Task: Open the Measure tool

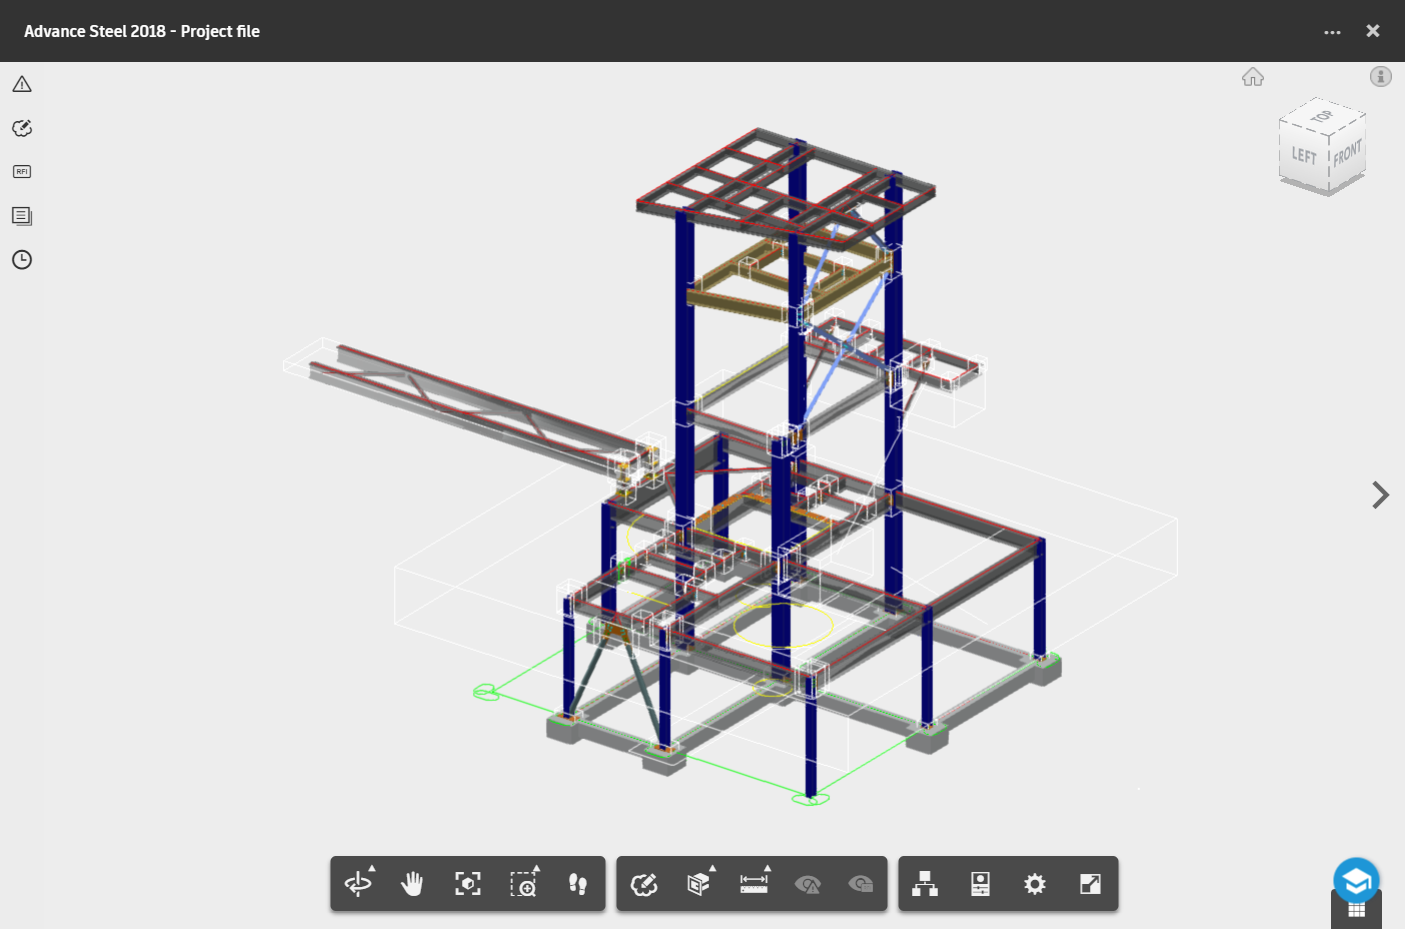Action: (753, 884)
